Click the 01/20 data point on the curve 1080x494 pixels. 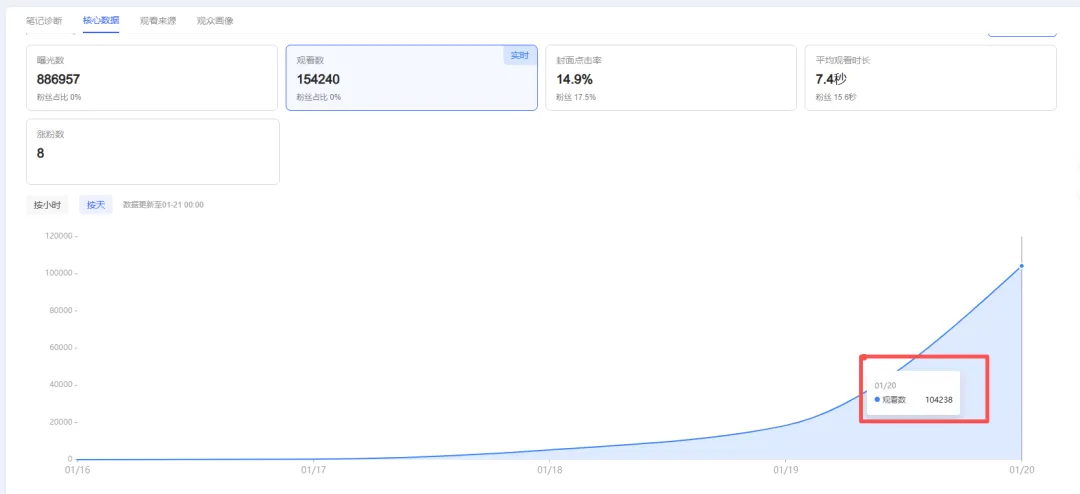click(1021, 266)
